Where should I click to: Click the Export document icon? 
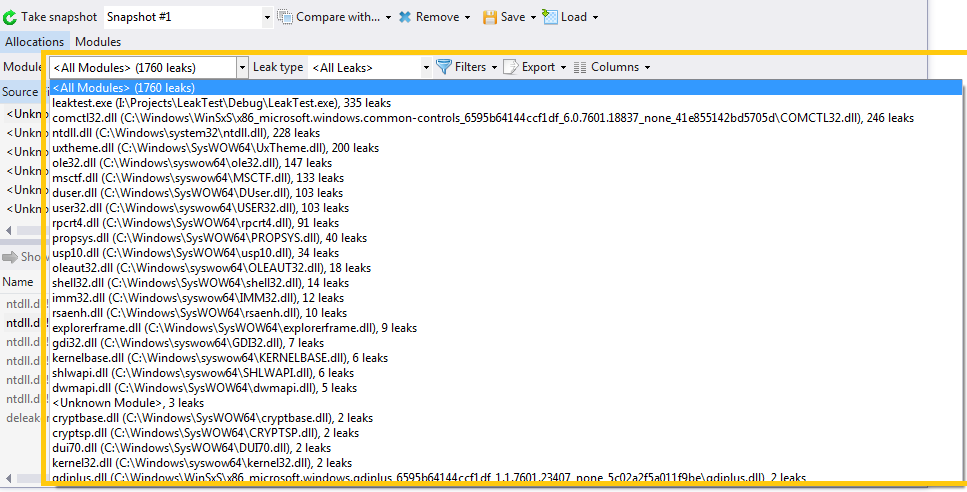pyautogui.click(x=510, y=67)
